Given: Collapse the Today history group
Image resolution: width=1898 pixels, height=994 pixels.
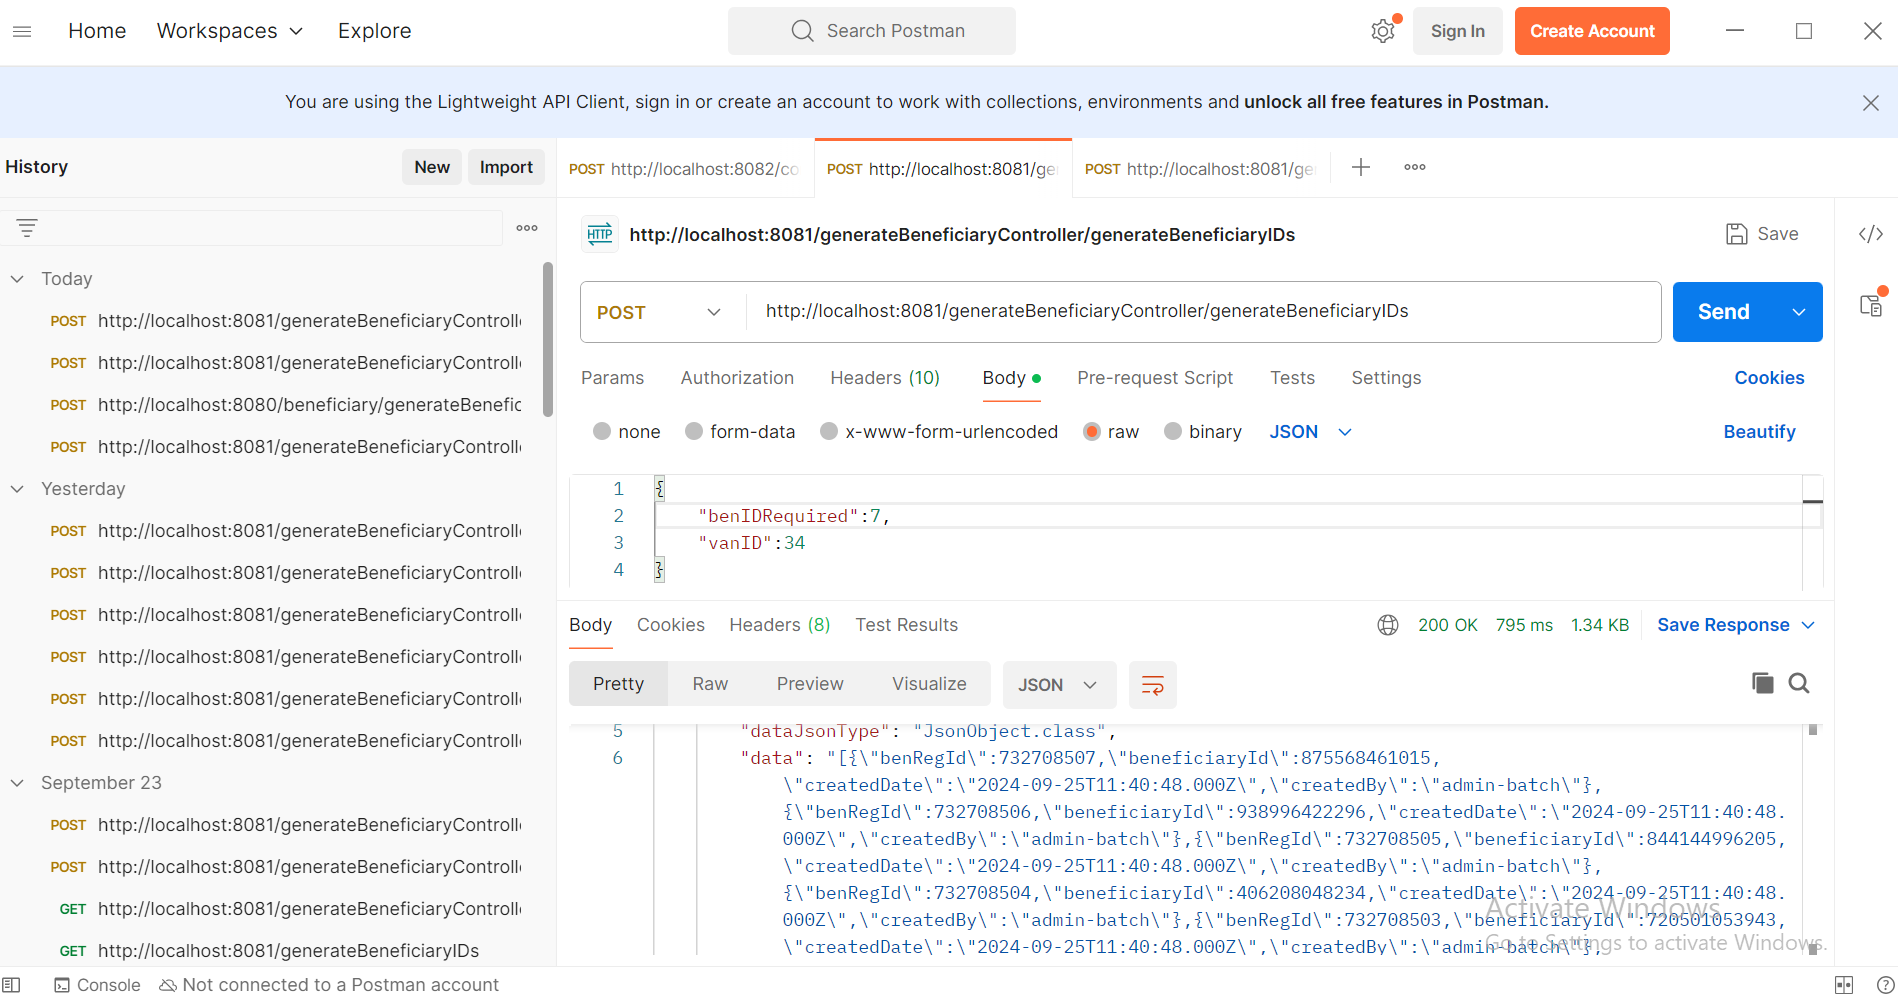Looking at the screenshot, I should 17,279.
